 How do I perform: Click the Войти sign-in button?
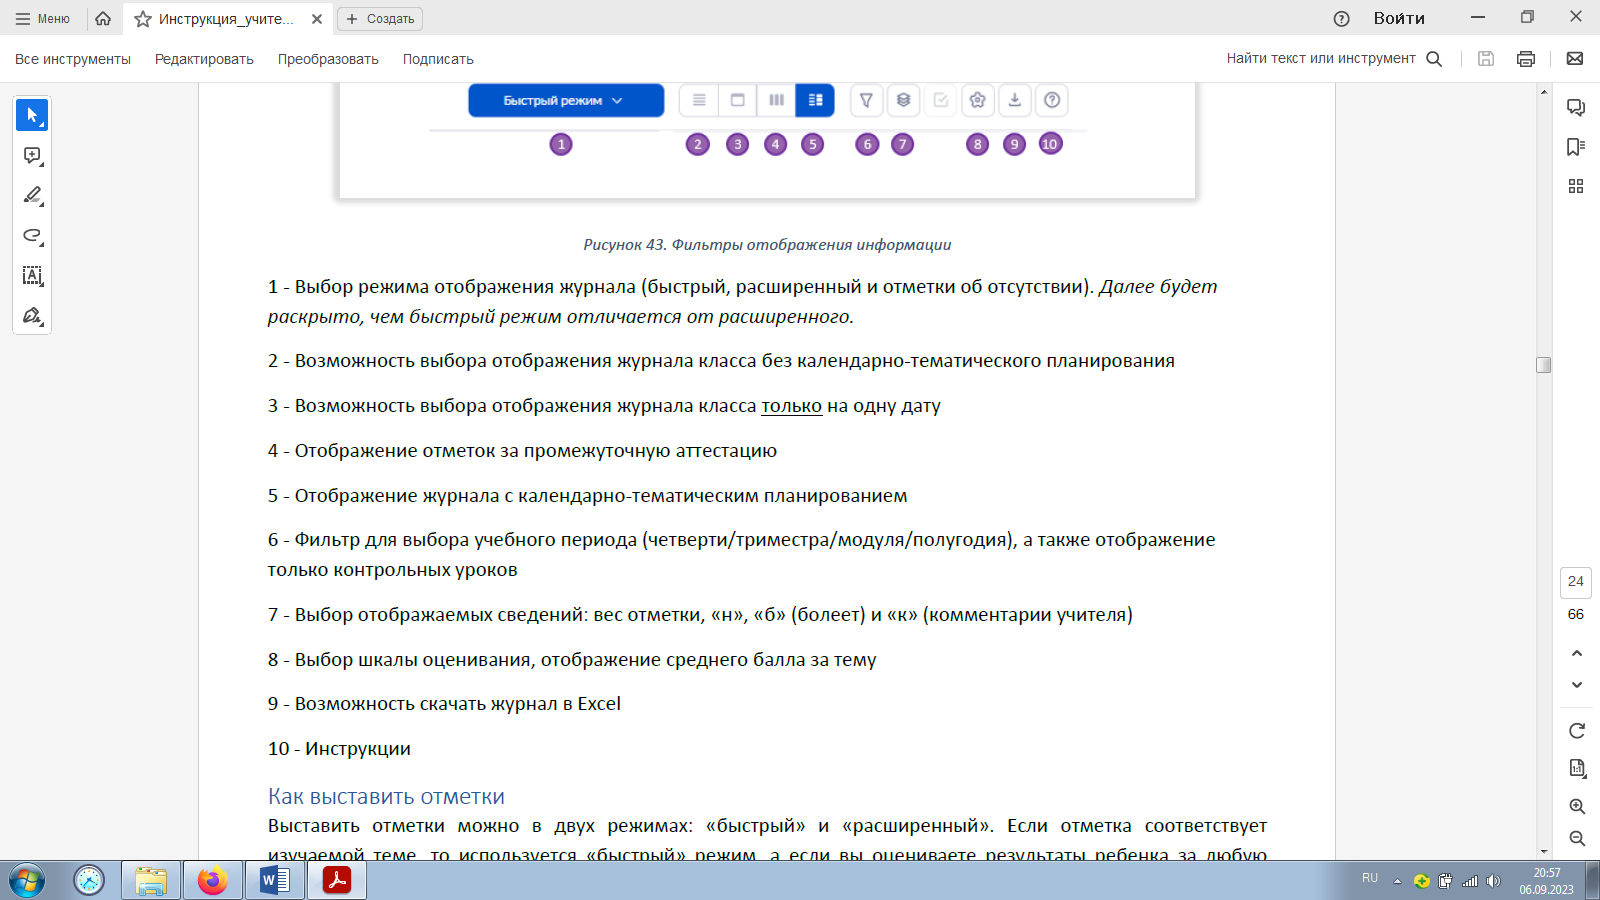click(1399, 19)
